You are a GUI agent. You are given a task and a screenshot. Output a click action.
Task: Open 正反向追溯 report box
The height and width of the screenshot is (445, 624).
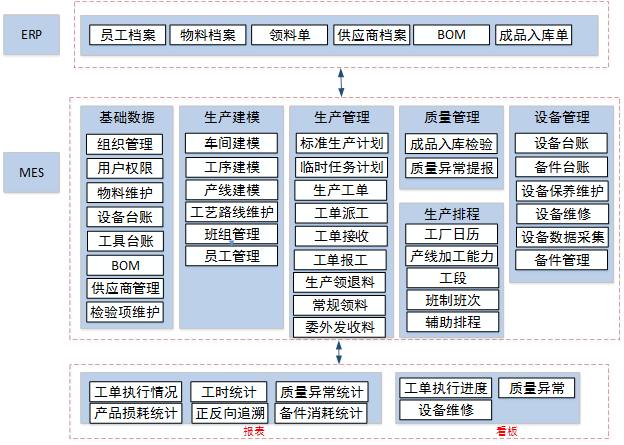coord(231,413)
